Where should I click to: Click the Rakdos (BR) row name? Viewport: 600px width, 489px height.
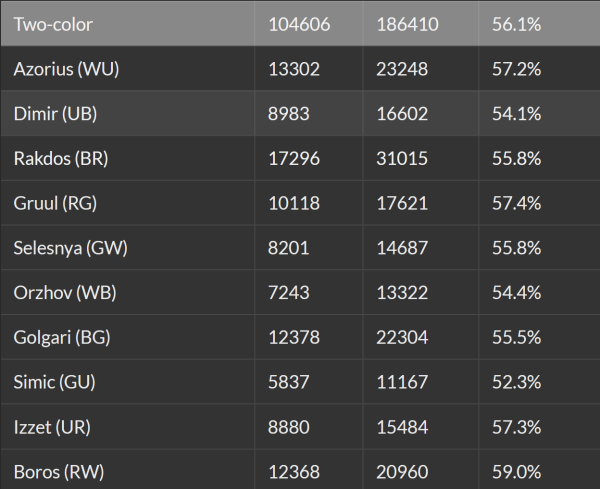tap(64, 159)
